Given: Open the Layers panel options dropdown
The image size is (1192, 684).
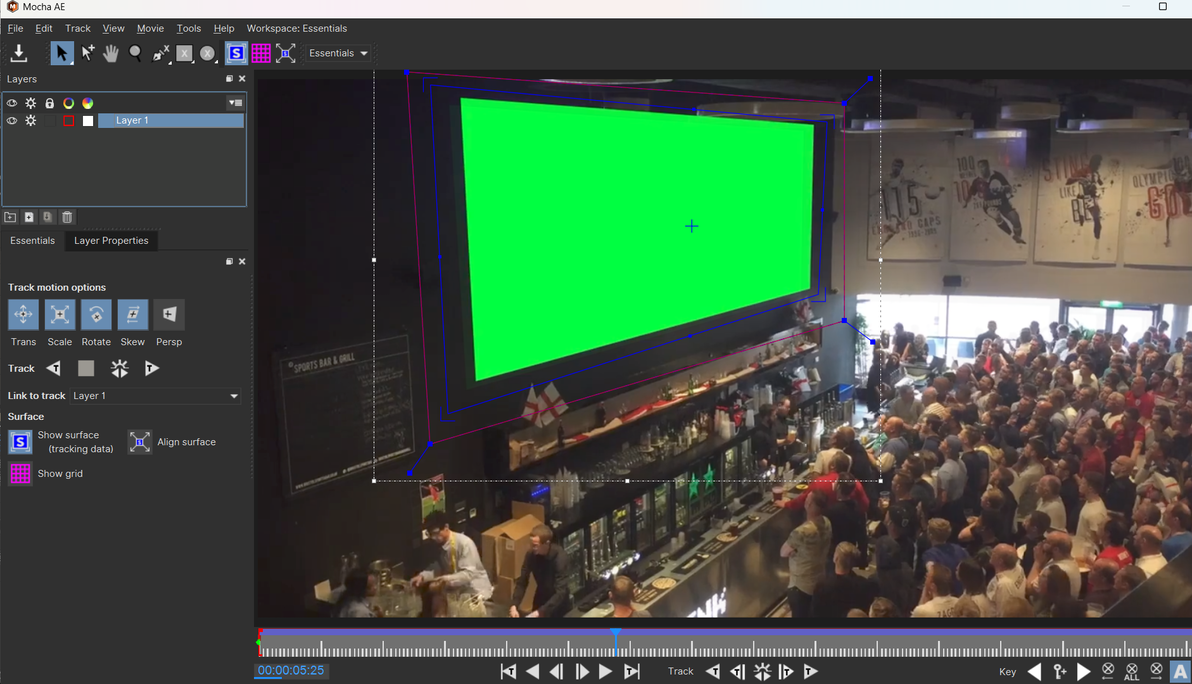Looking at the screenshot, I should click(x=236, y=103).
